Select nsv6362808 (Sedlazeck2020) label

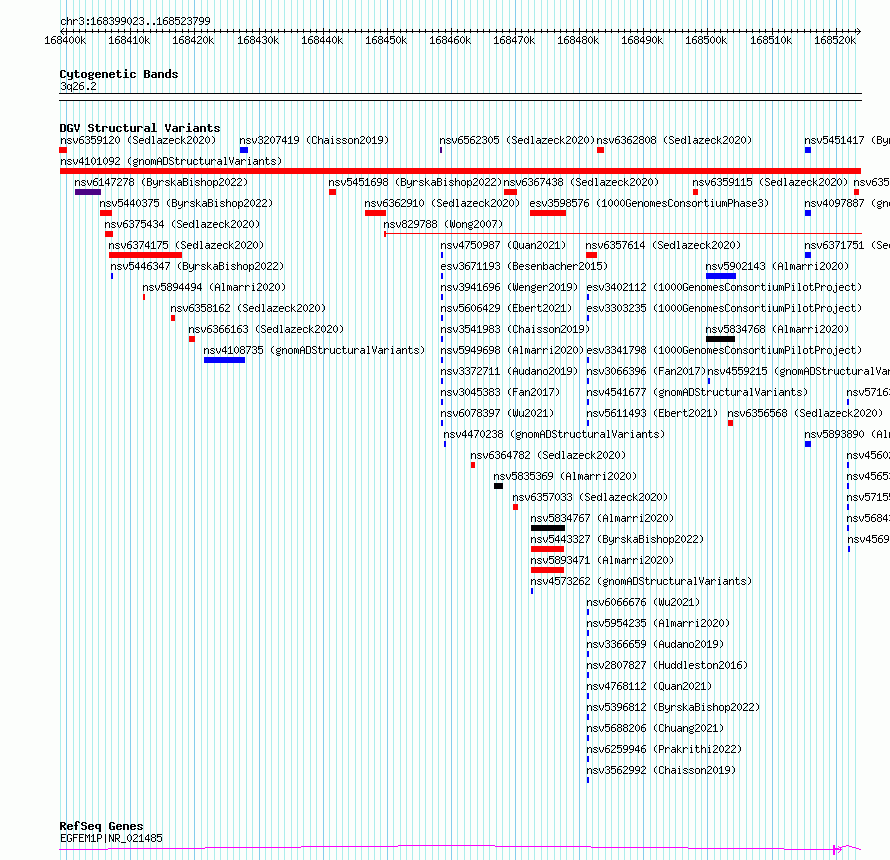[674, 140]
